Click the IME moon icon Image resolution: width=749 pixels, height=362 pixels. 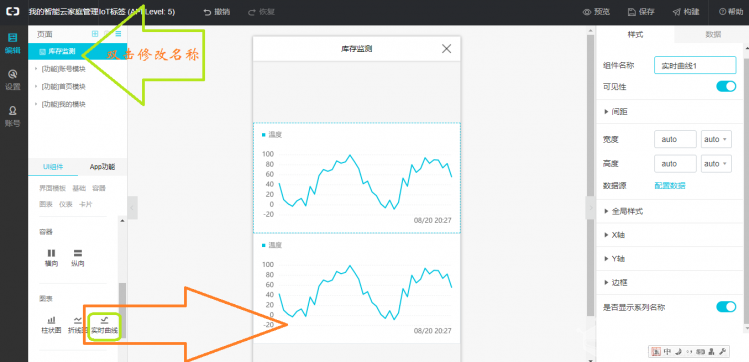click(x=678, y=352)
